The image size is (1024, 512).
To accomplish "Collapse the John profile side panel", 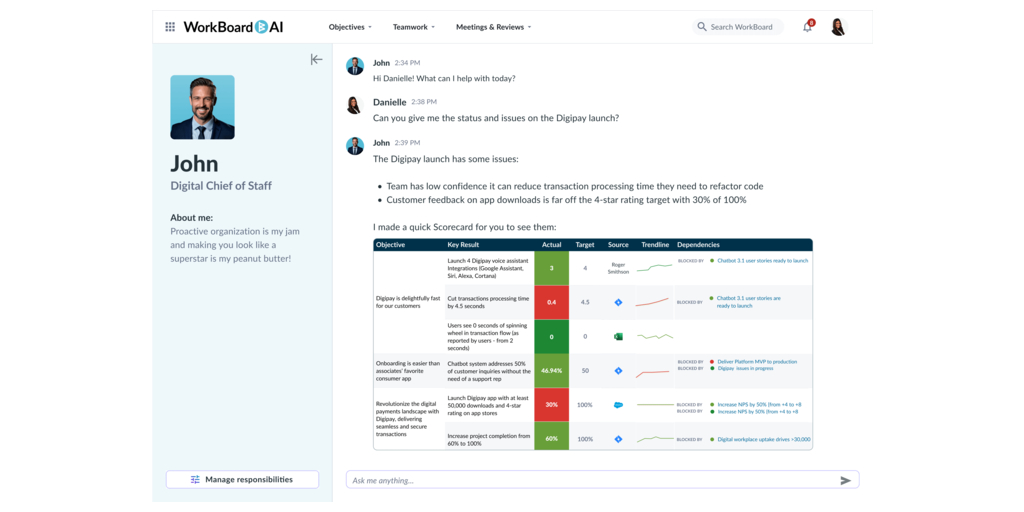I will [316, 60].
